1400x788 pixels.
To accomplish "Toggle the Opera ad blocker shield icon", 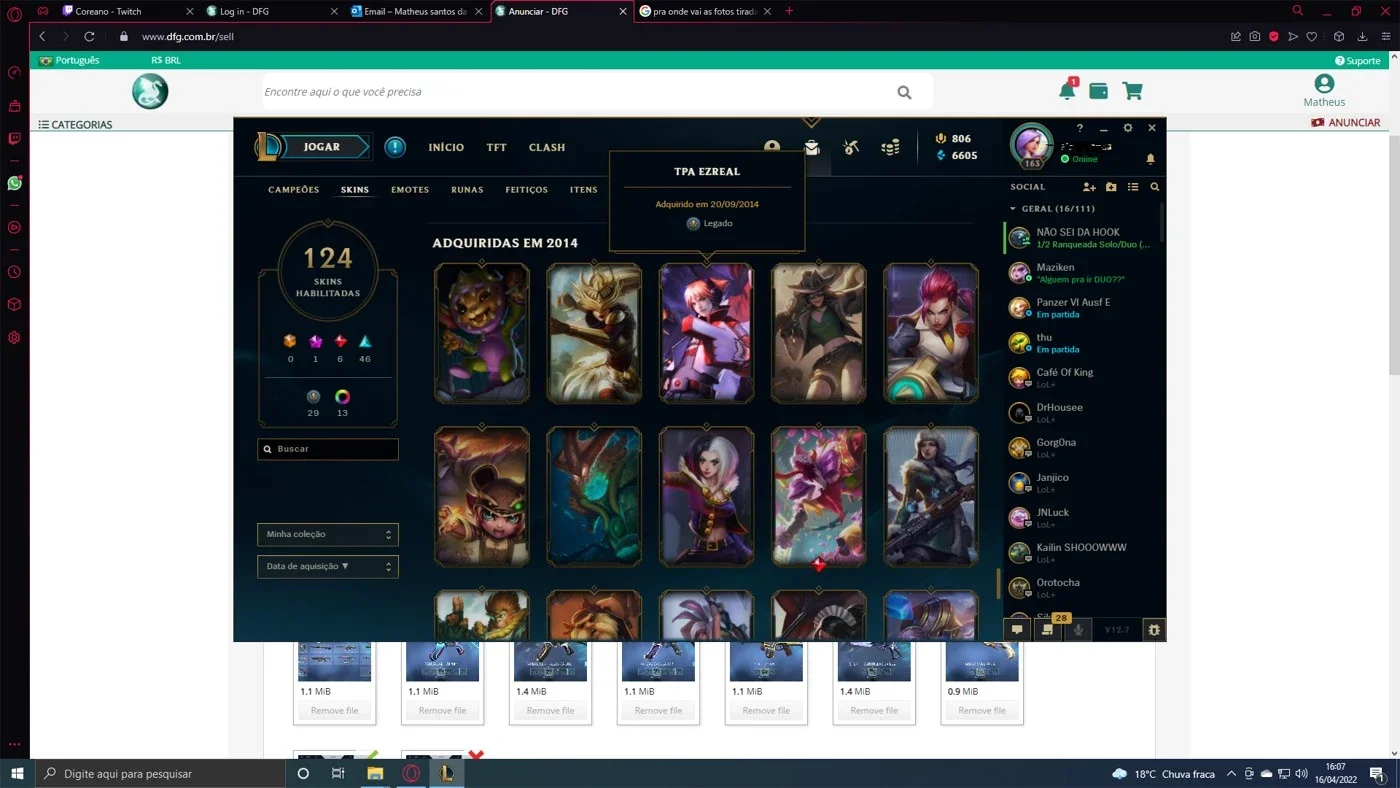I will pyautogui.click(x=1274, y=36).
